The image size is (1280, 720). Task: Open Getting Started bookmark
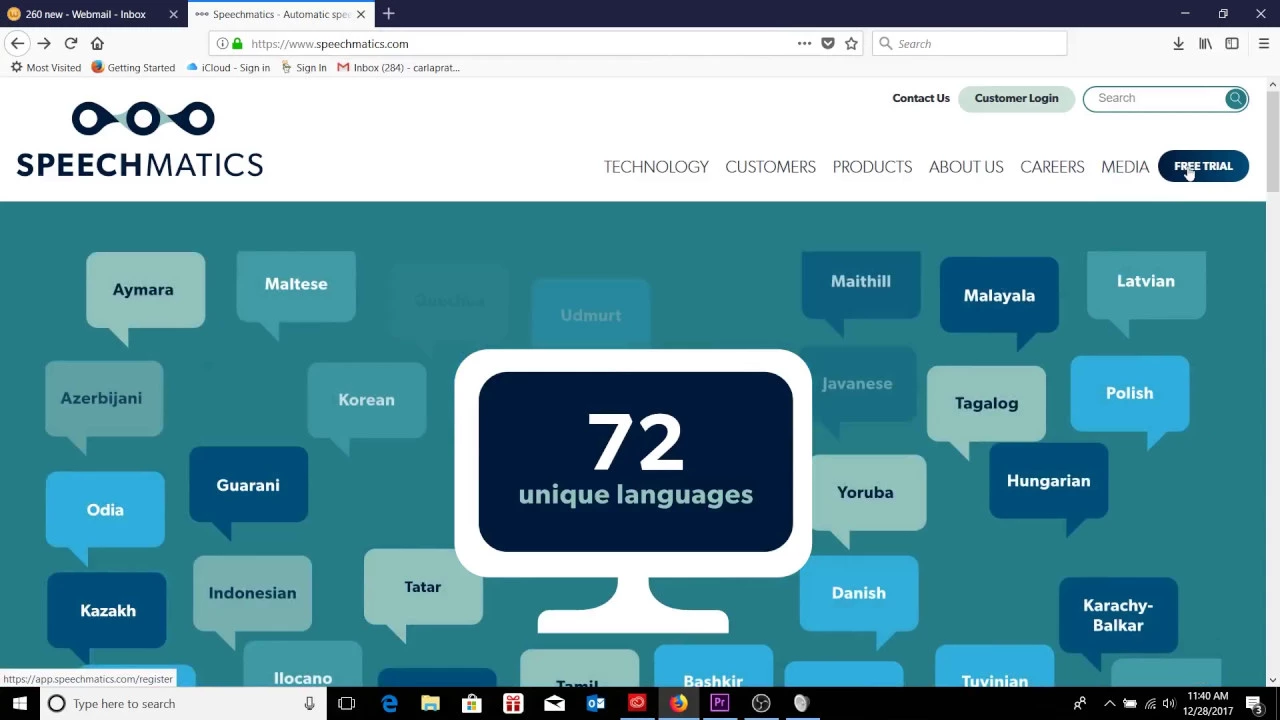(x=133, y=68)
